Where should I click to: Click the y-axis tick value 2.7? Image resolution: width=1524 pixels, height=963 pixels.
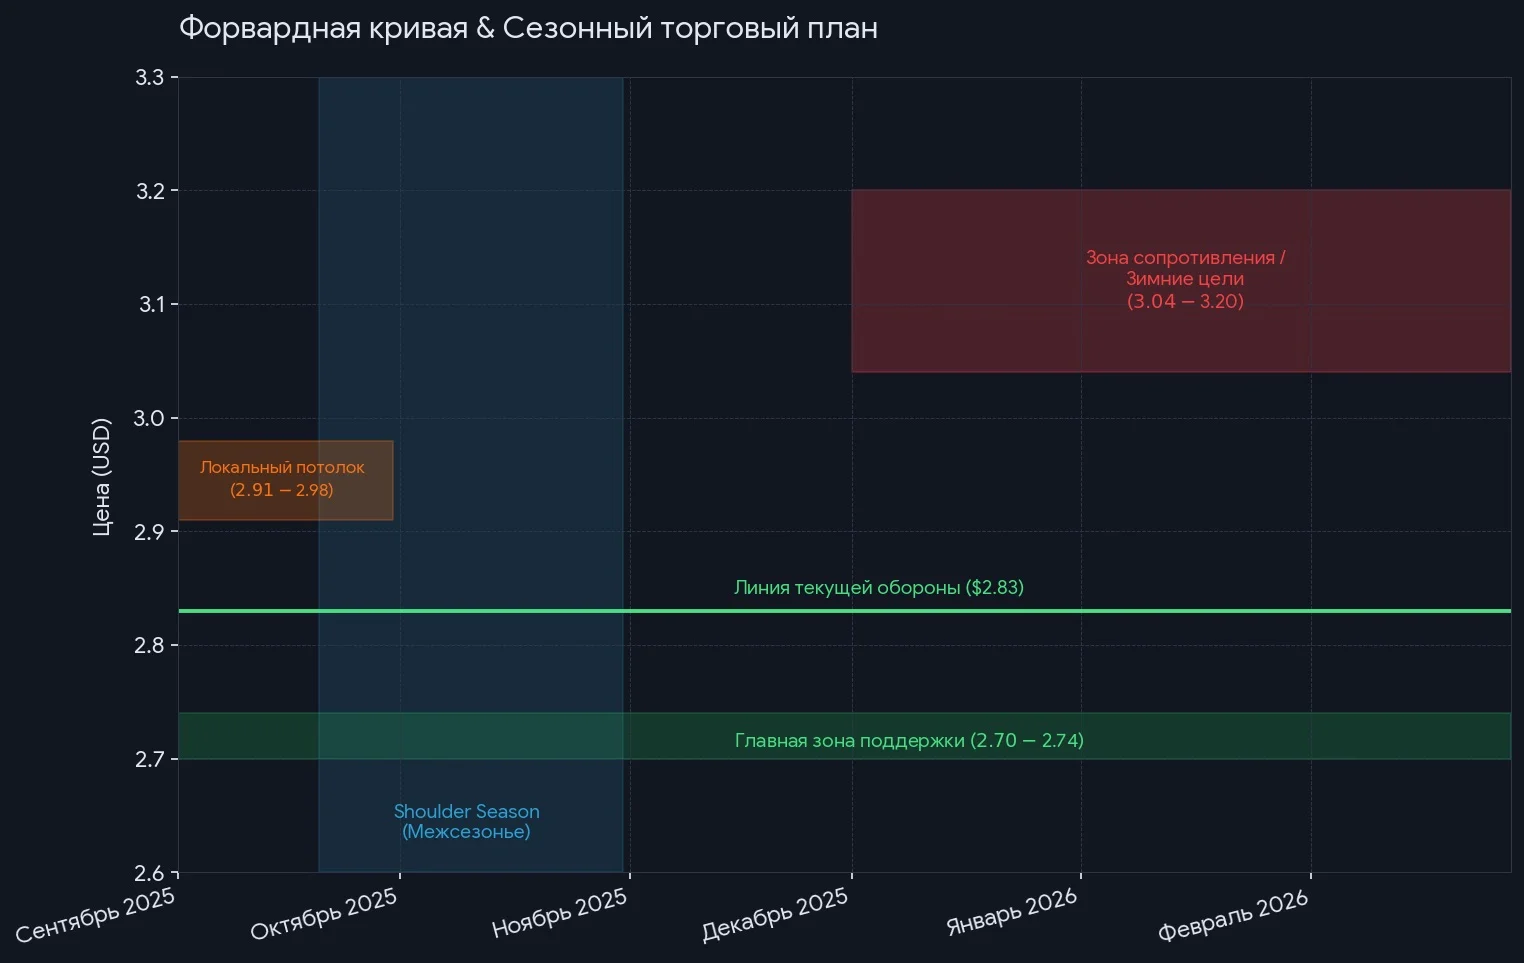click(150, 760)
